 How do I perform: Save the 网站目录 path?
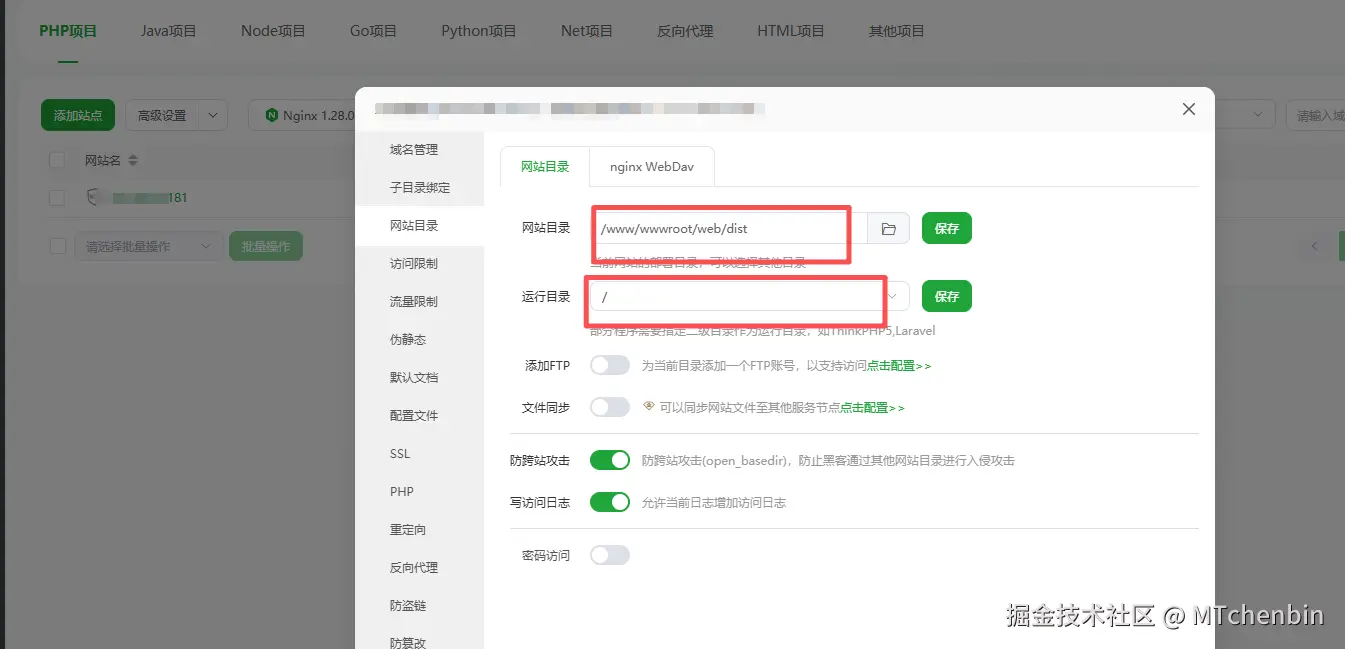tap(946, 228)
